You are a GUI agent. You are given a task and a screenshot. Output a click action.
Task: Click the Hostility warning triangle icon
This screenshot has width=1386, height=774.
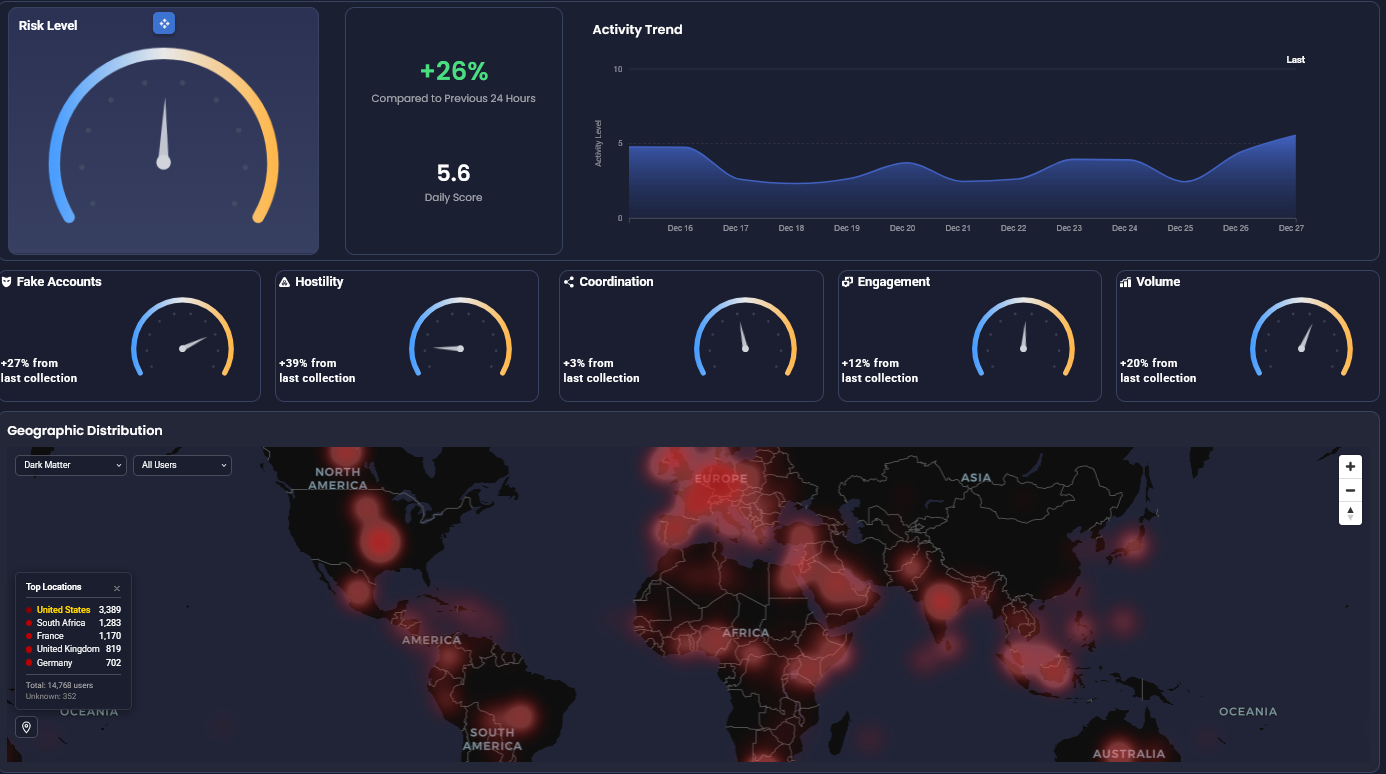coord(285,282)
